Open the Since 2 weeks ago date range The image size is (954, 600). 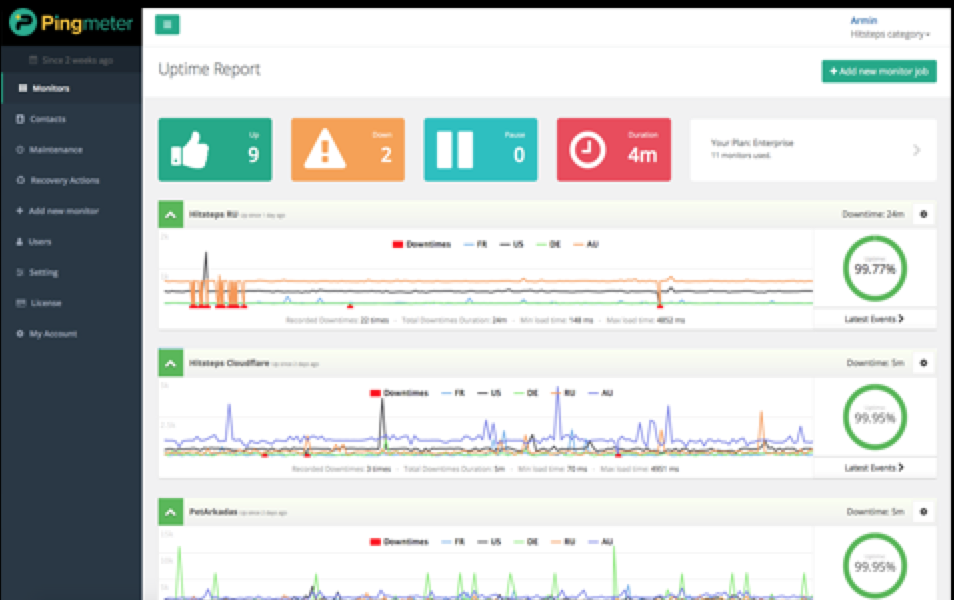pyautogui.click(x=71, y=60)
